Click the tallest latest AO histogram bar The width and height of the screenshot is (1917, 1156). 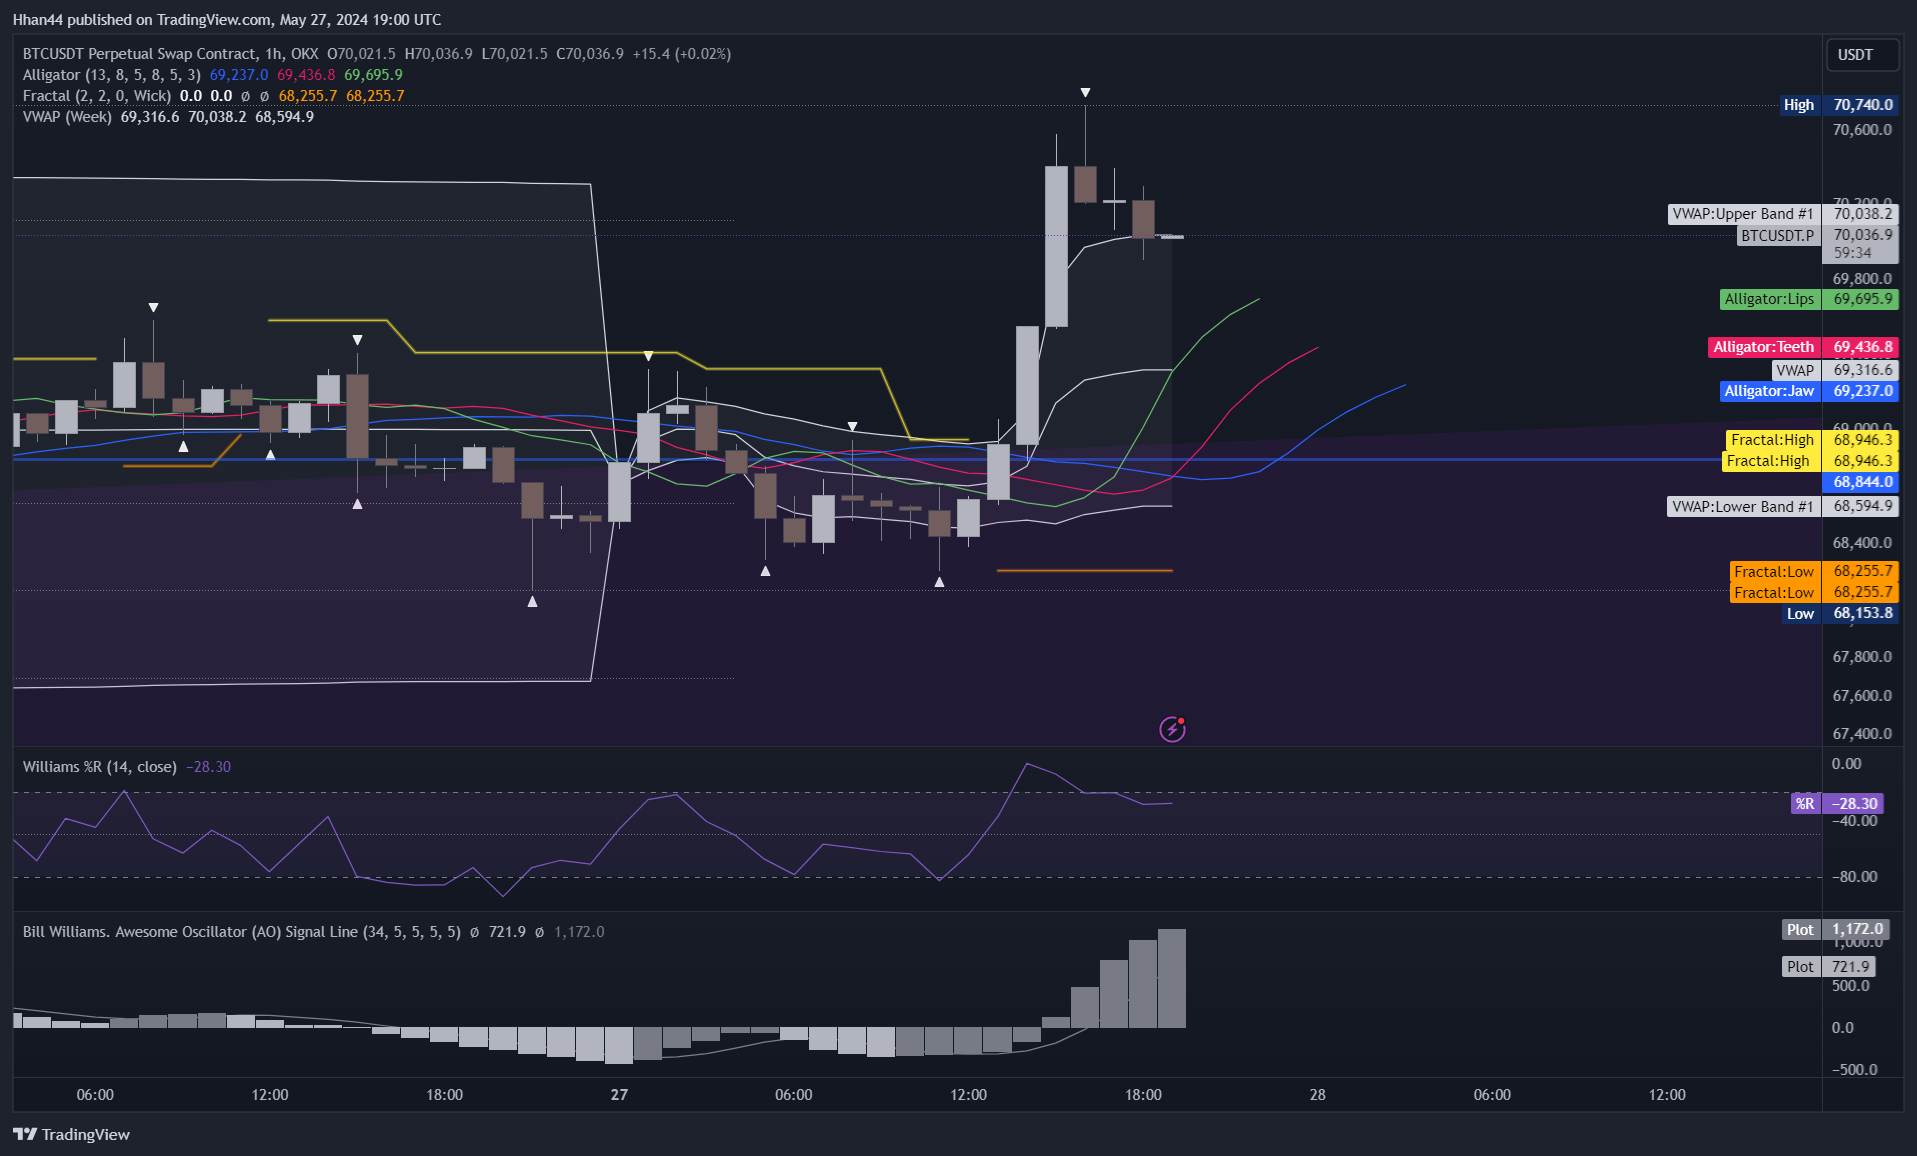pyautogui.click(x=1172, y=979)
